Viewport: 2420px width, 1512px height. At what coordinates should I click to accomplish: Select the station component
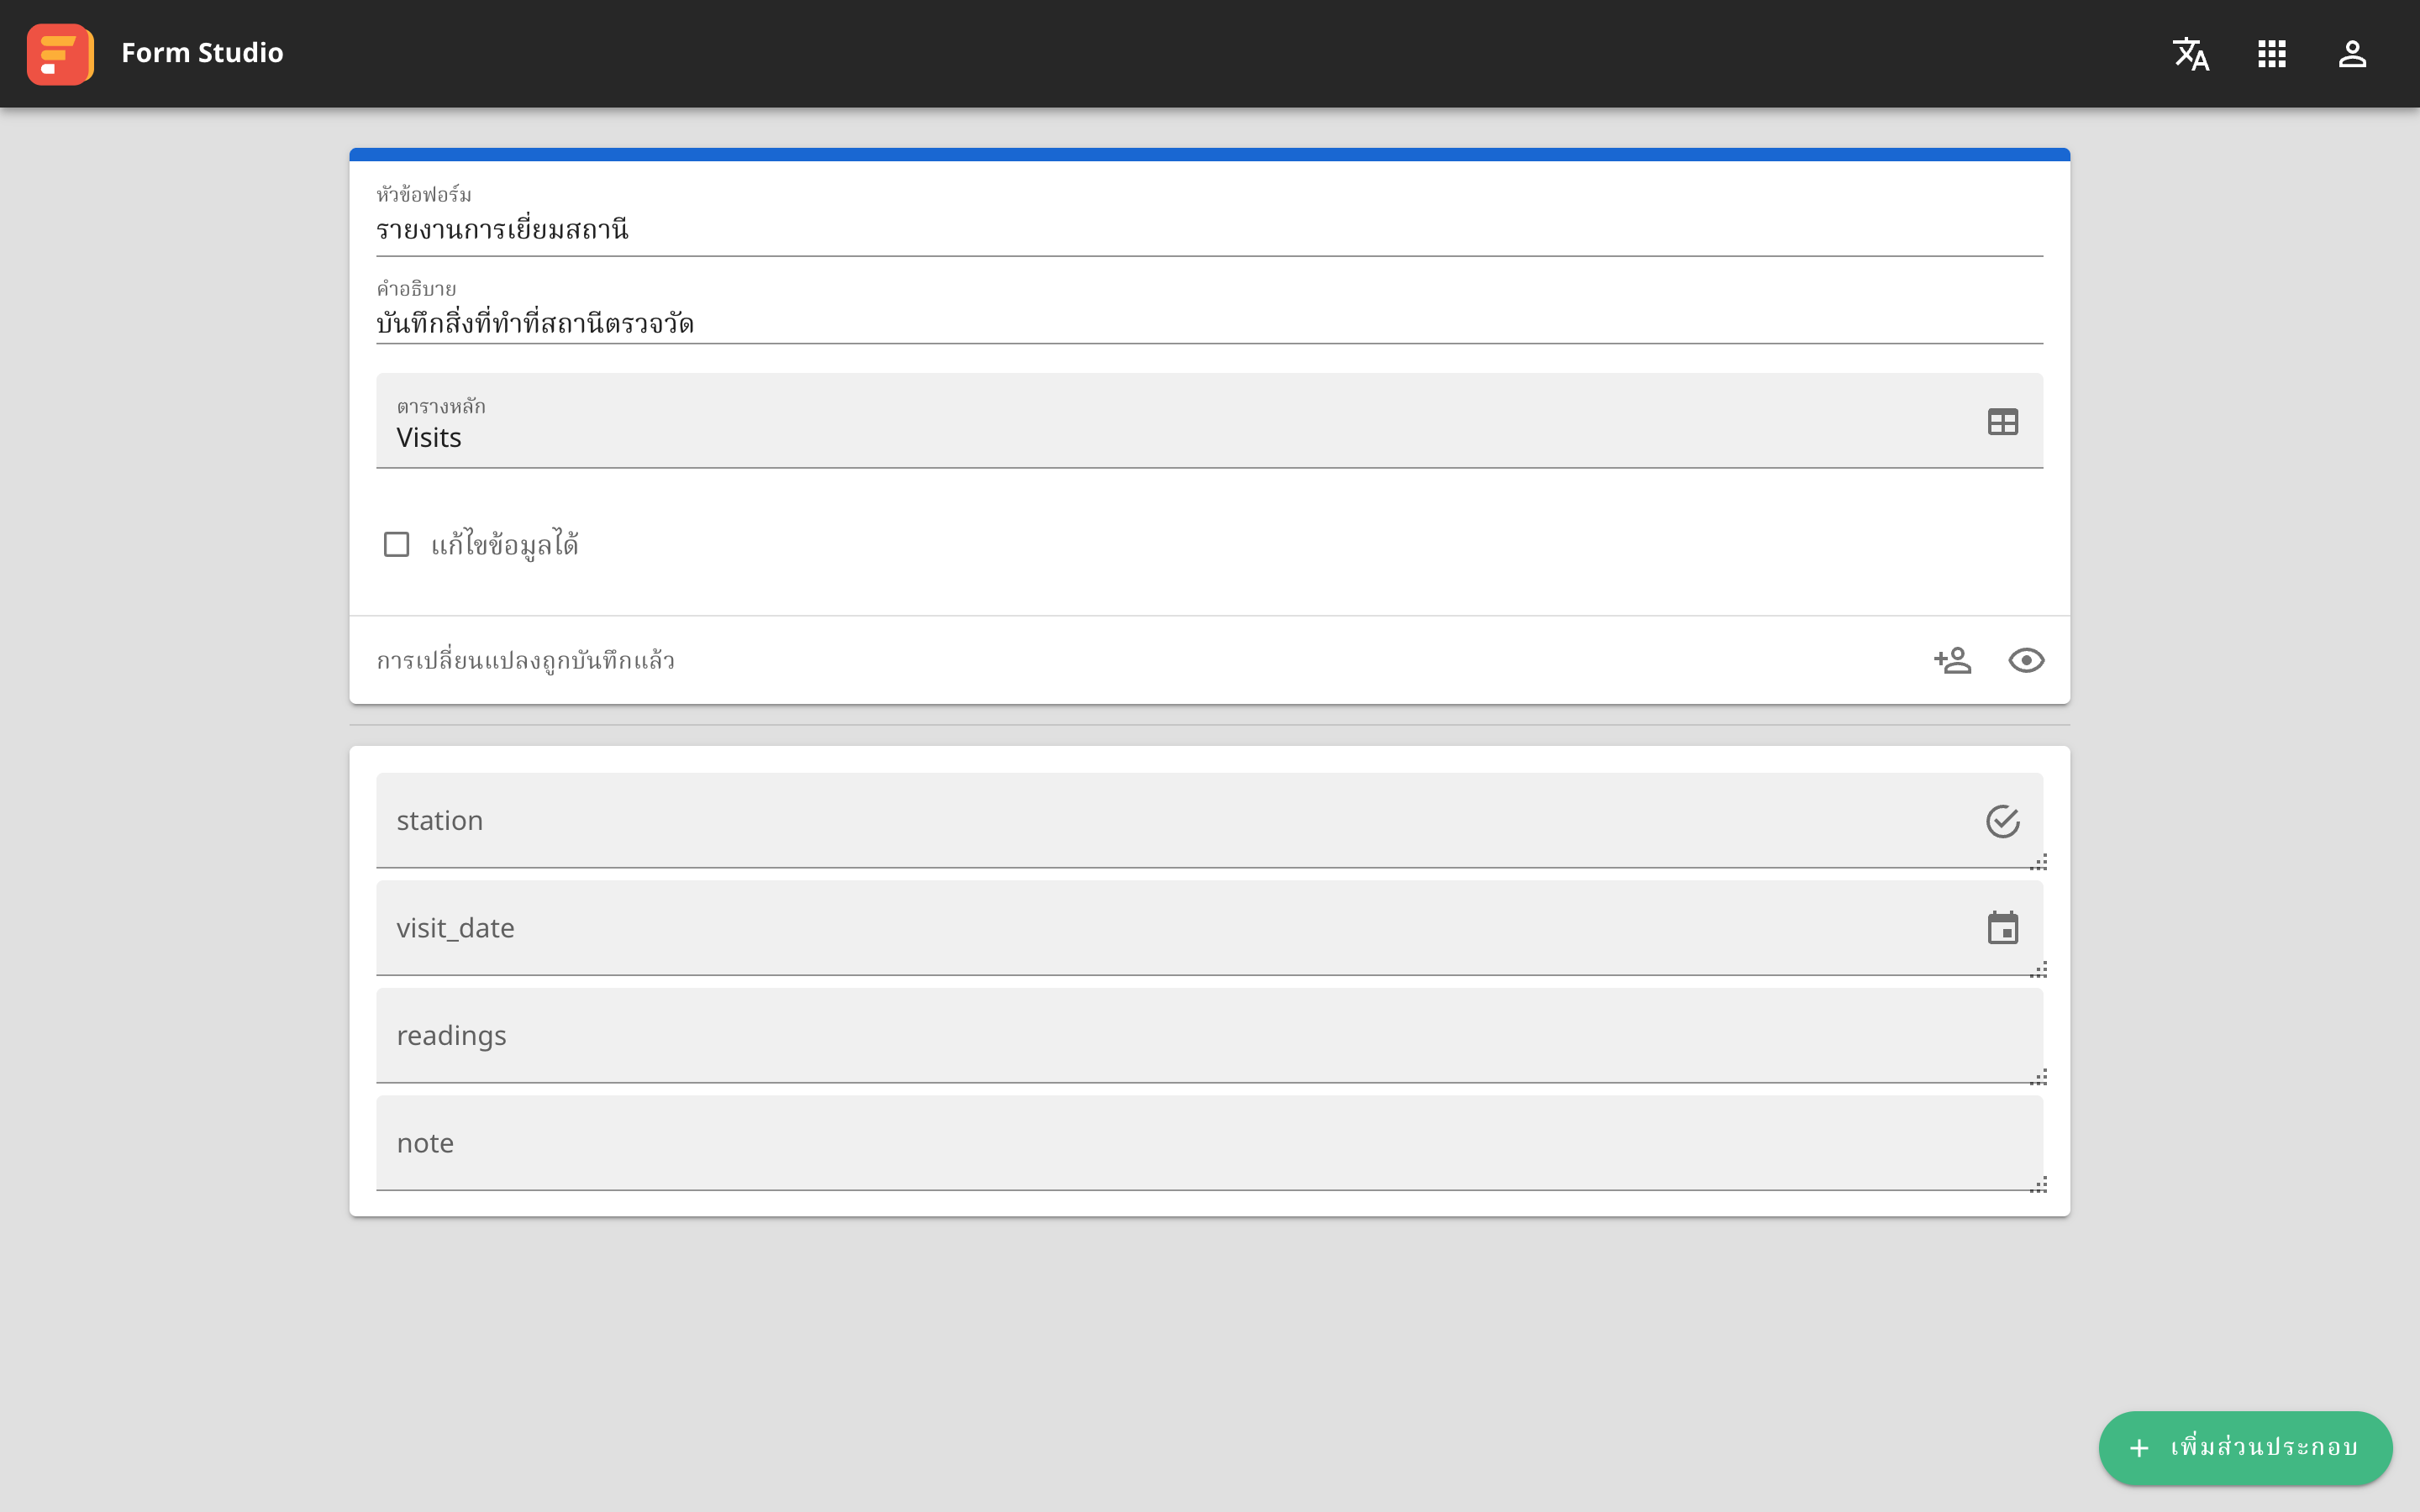(x=1209, y=820)
